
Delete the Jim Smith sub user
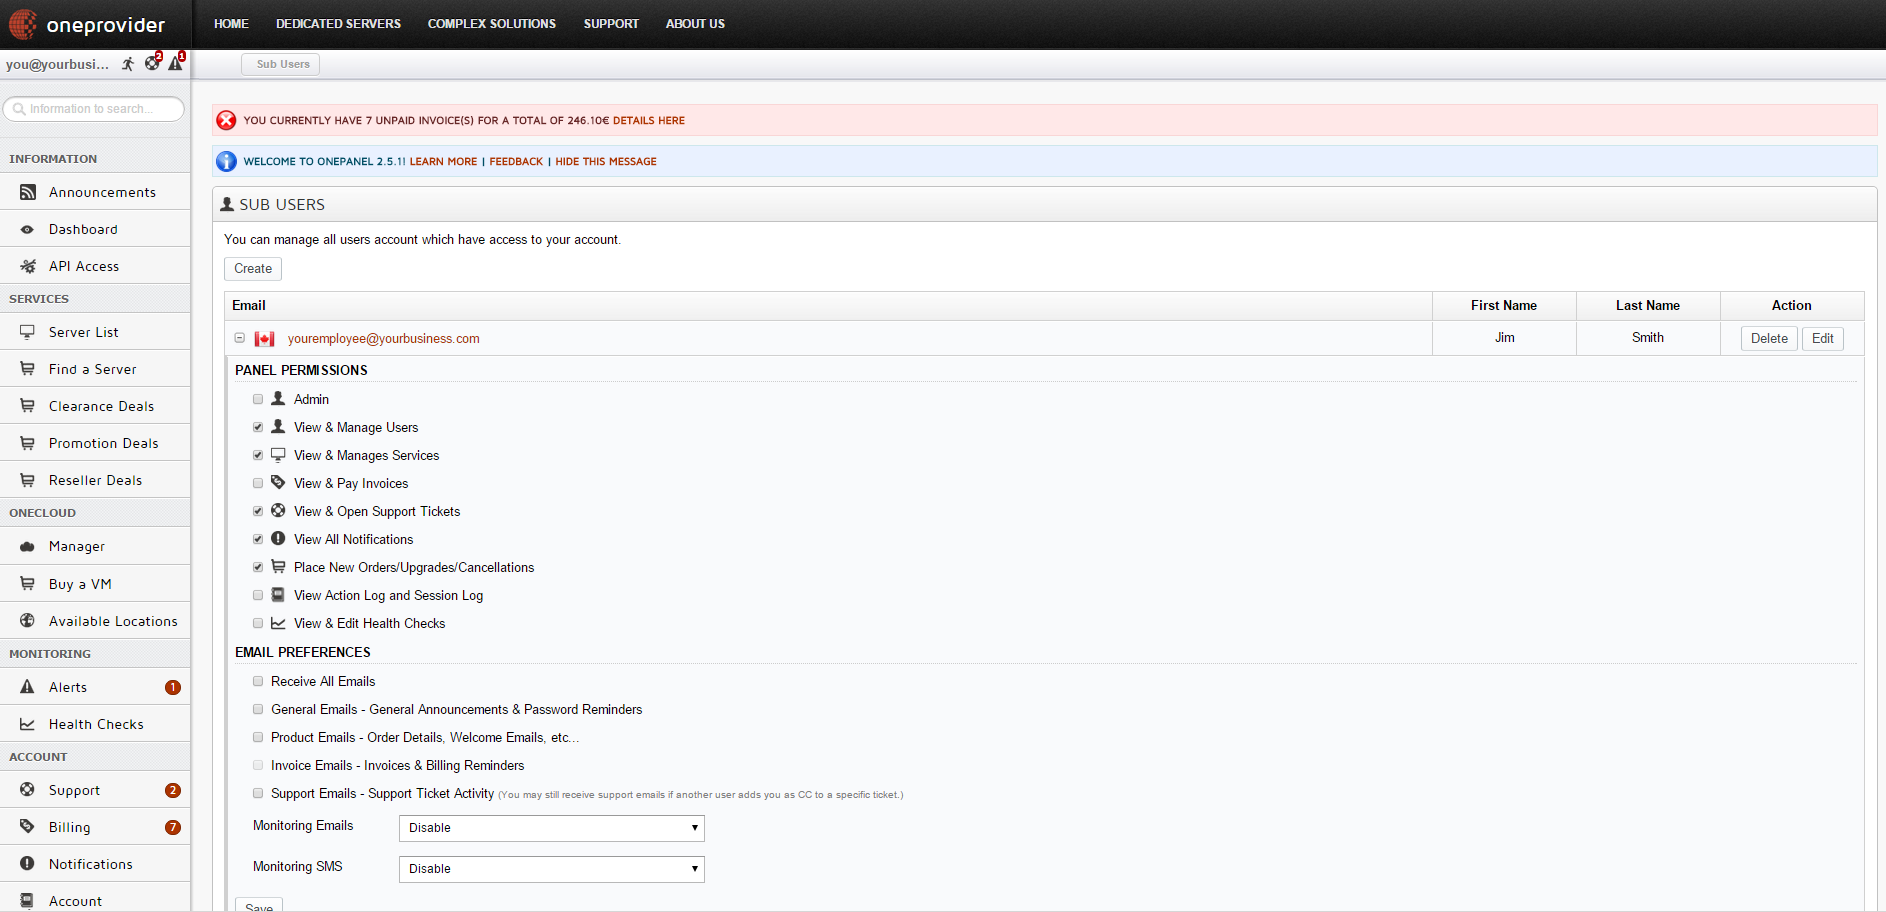pyautogui.click(x=1768, y=339)
